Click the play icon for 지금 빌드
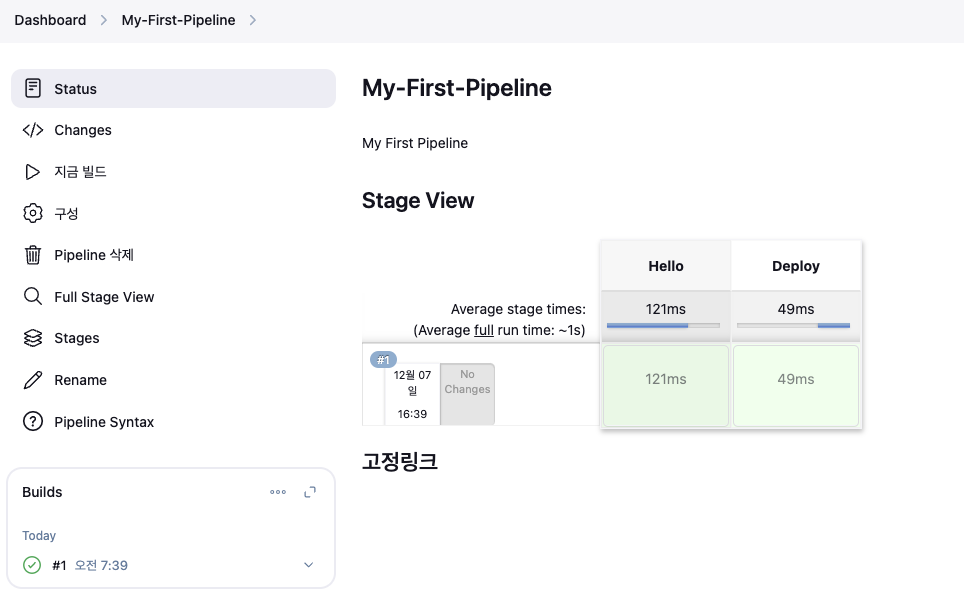 [x=33, y=172]
